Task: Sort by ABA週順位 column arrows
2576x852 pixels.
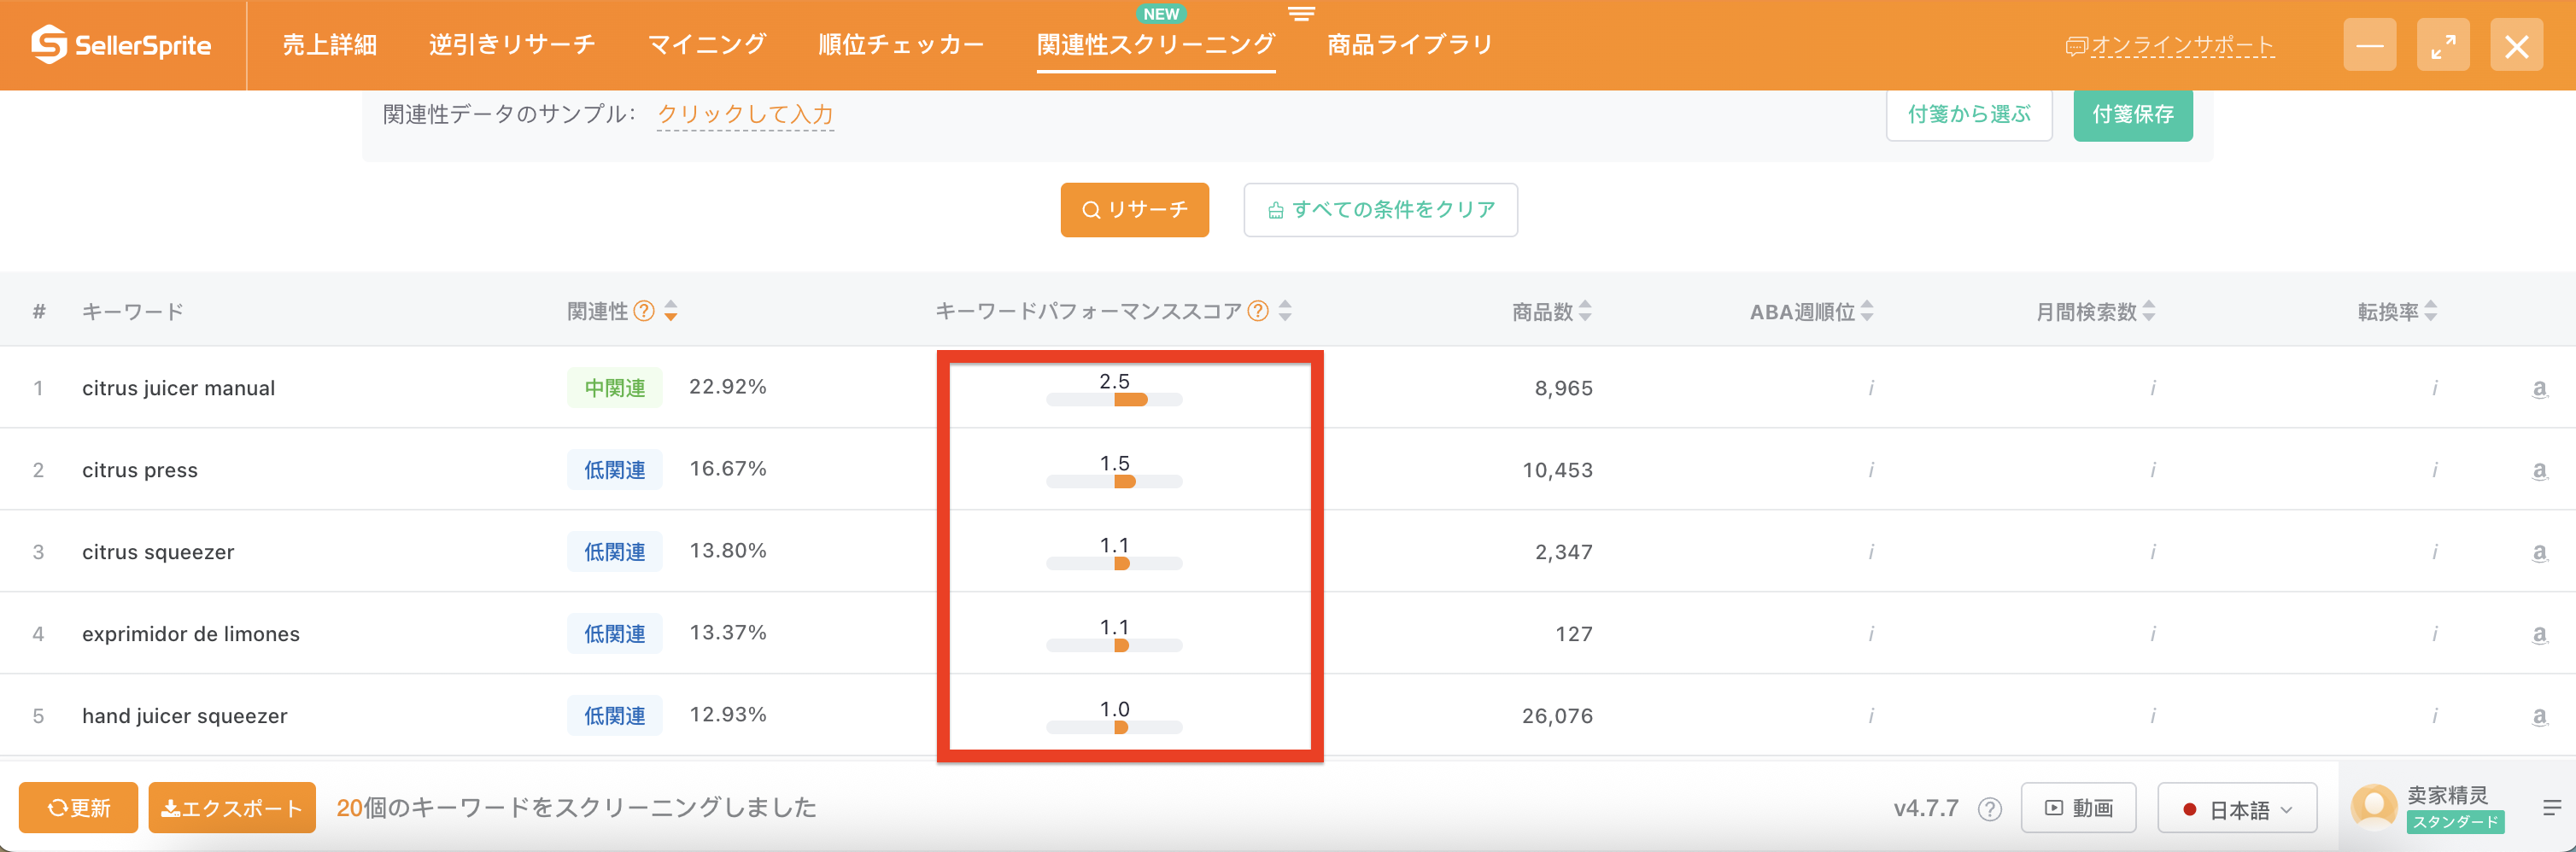Action: pos(1867,312)
